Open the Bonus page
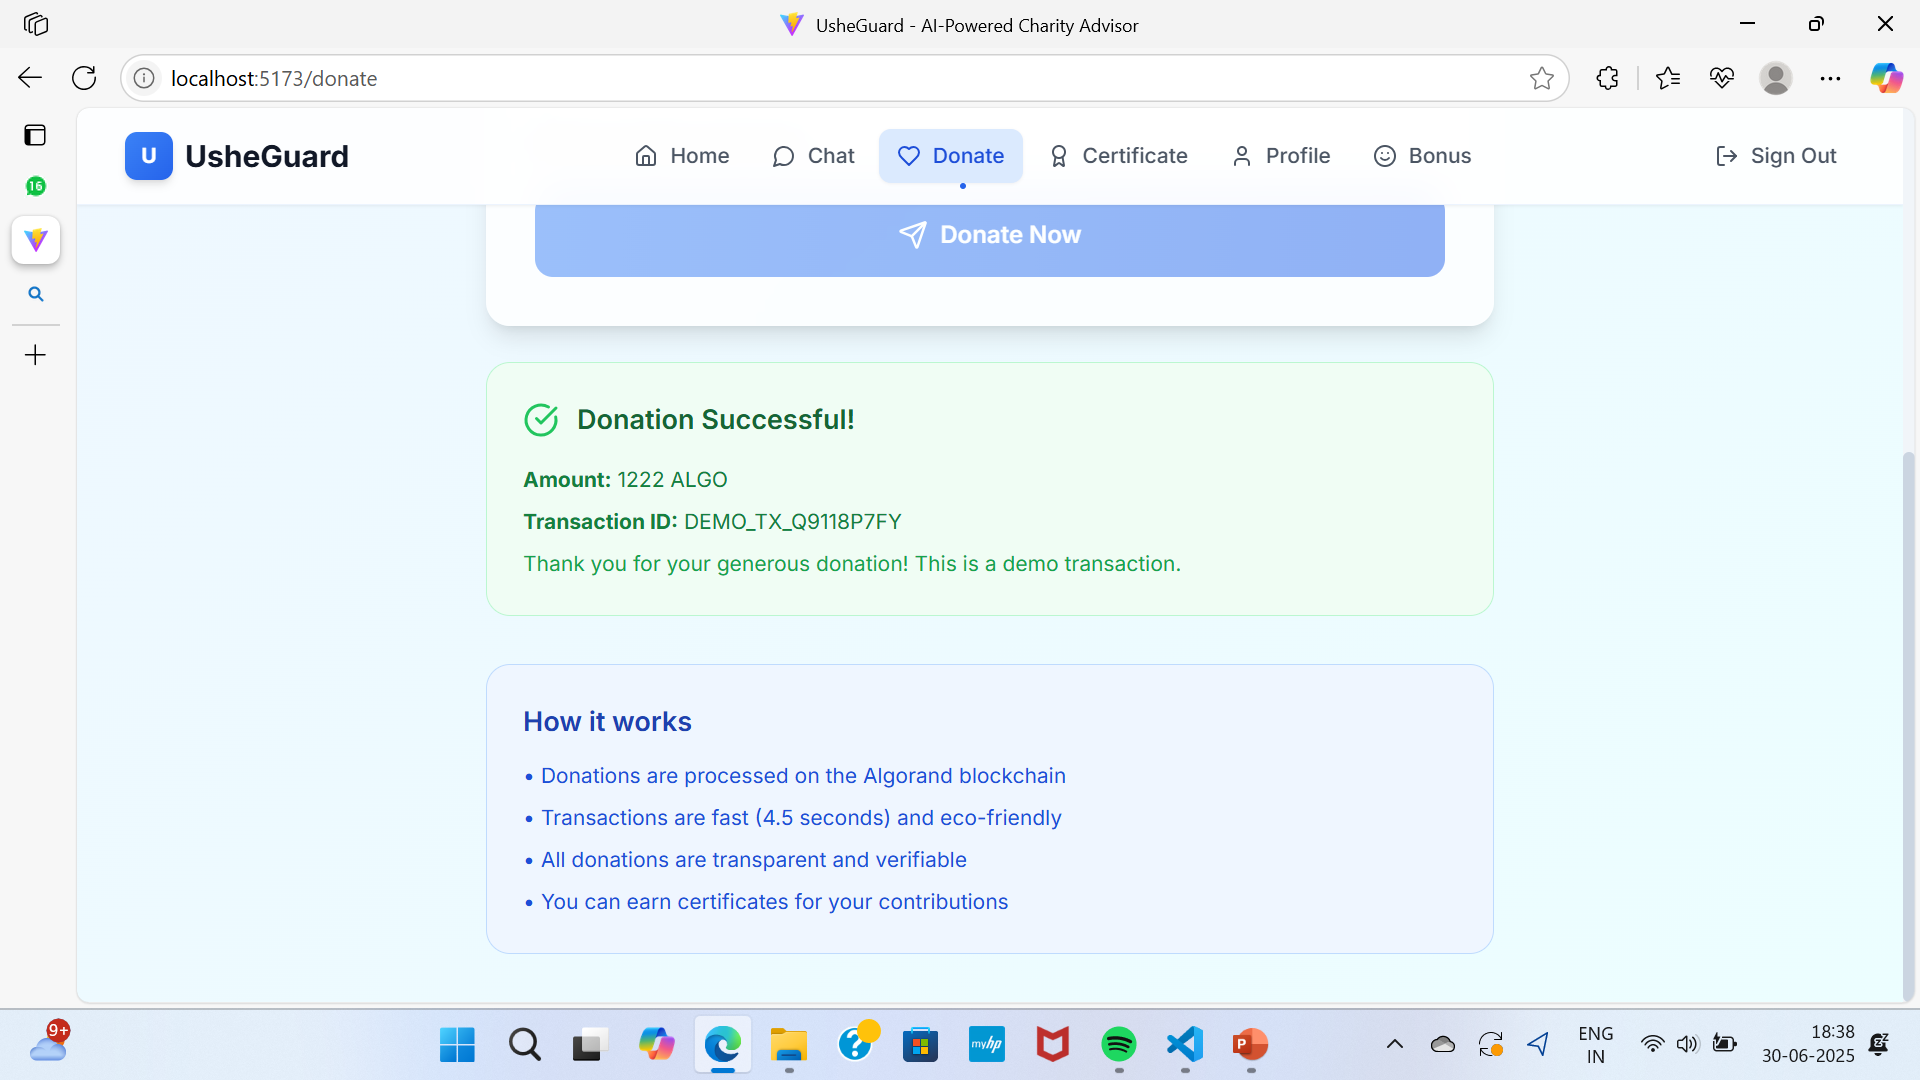 (1422, 156)
